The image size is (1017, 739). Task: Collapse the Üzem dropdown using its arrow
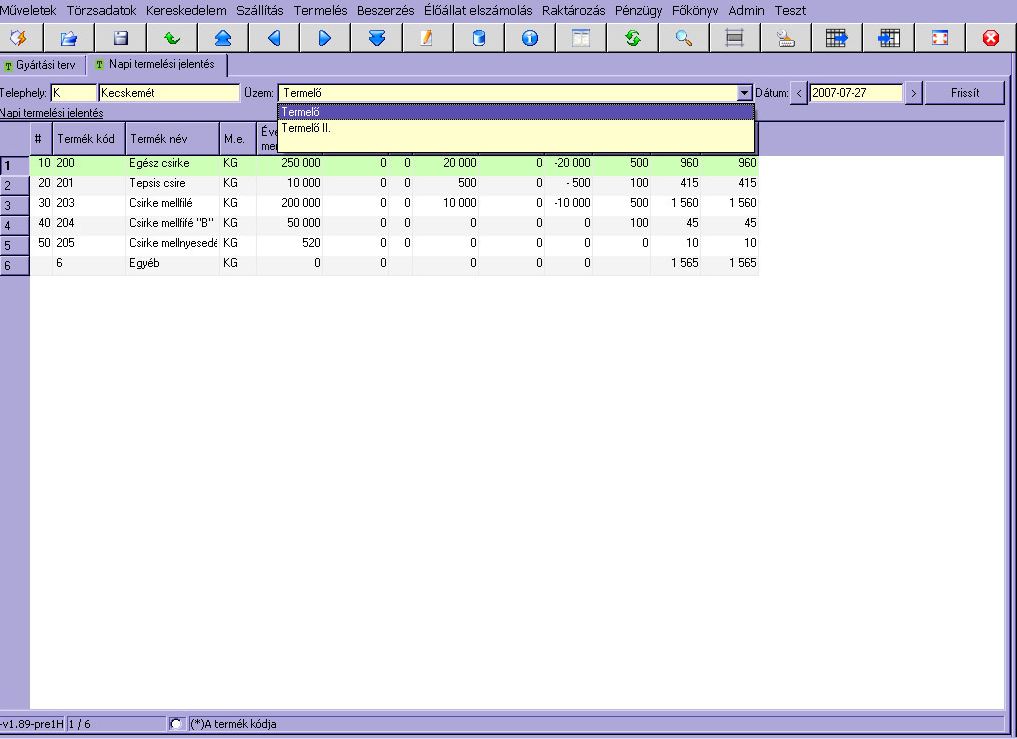pyautogui.click(x=744, y=93)
